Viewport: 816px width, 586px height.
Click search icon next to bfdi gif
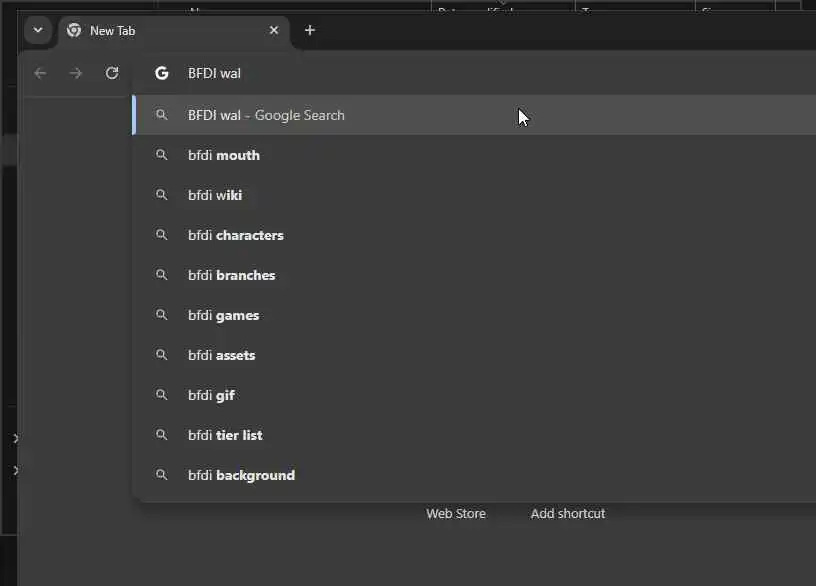[162, 395]
